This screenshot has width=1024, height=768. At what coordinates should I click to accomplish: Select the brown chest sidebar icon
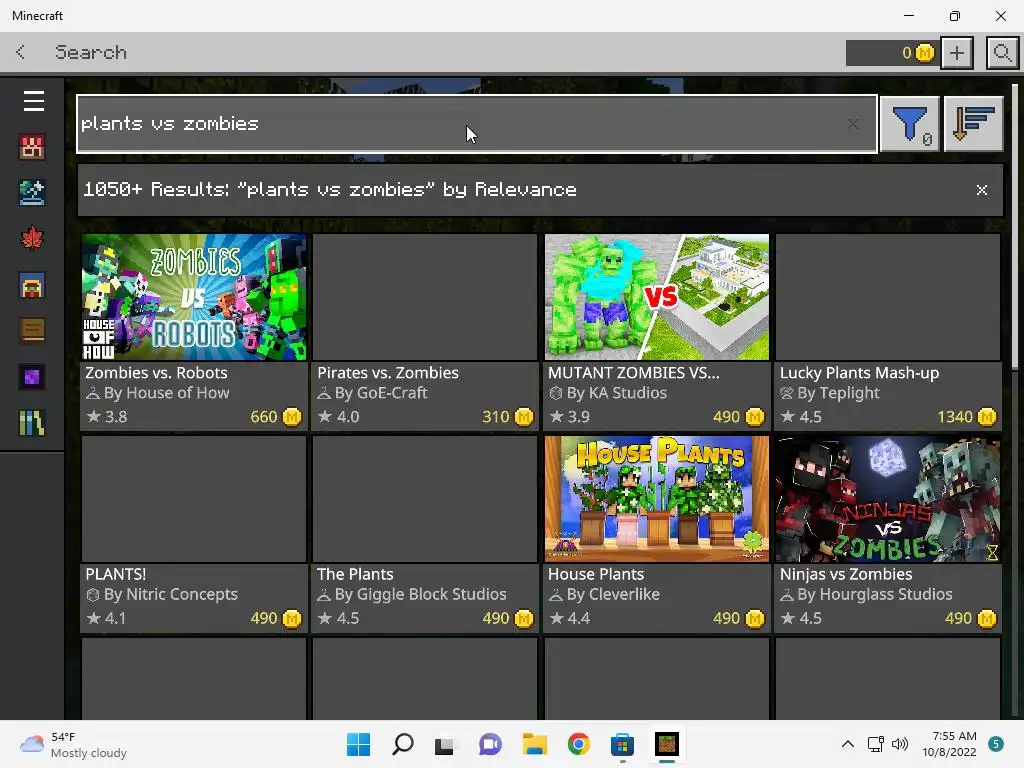(x=32, y=330)
